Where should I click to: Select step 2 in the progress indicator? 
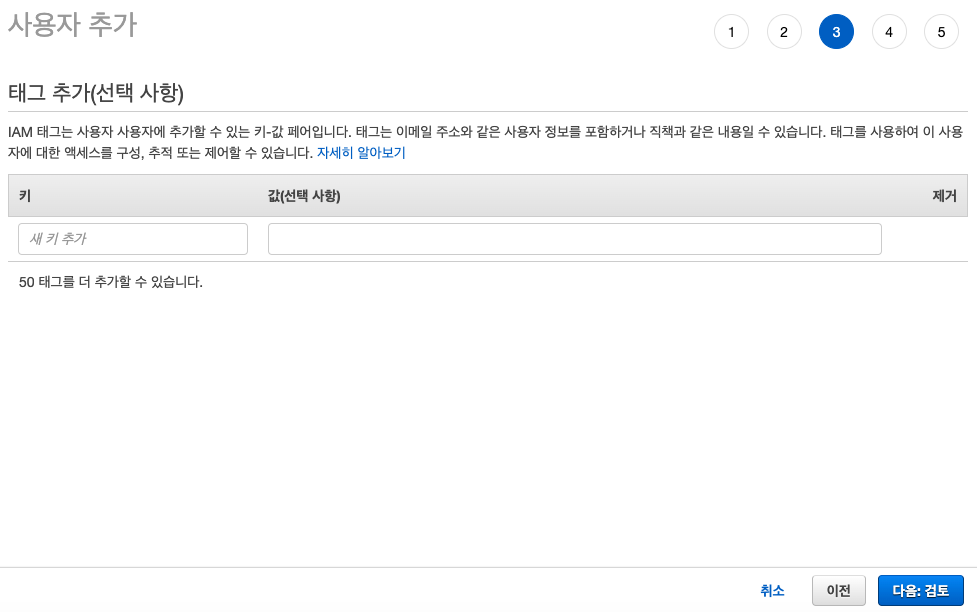[x=784, y=31]
